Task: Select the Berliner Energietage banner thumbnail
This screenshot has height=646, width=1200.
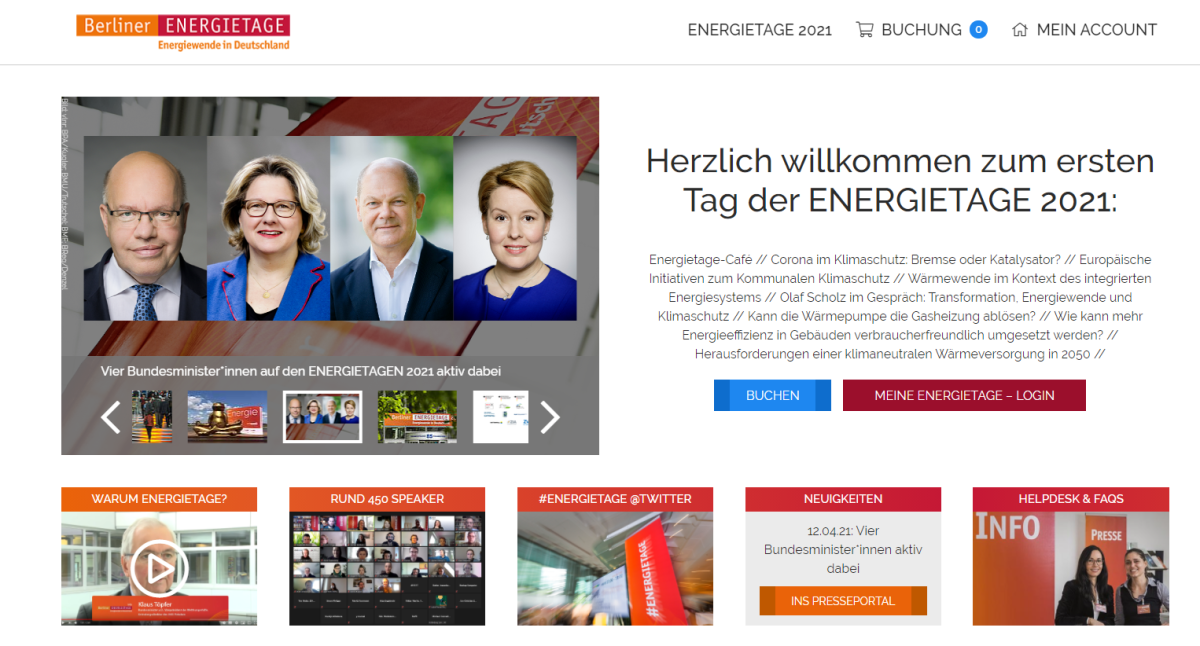Action: coord(417,417)
